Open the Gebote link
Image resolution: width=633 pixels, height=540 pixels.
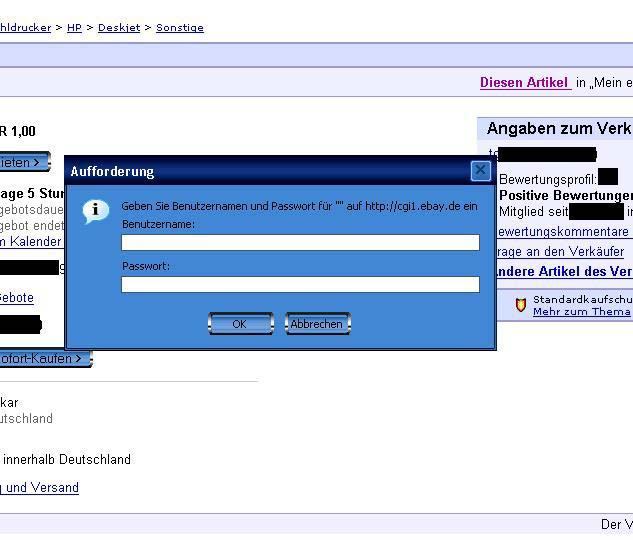tap(17, 298)
